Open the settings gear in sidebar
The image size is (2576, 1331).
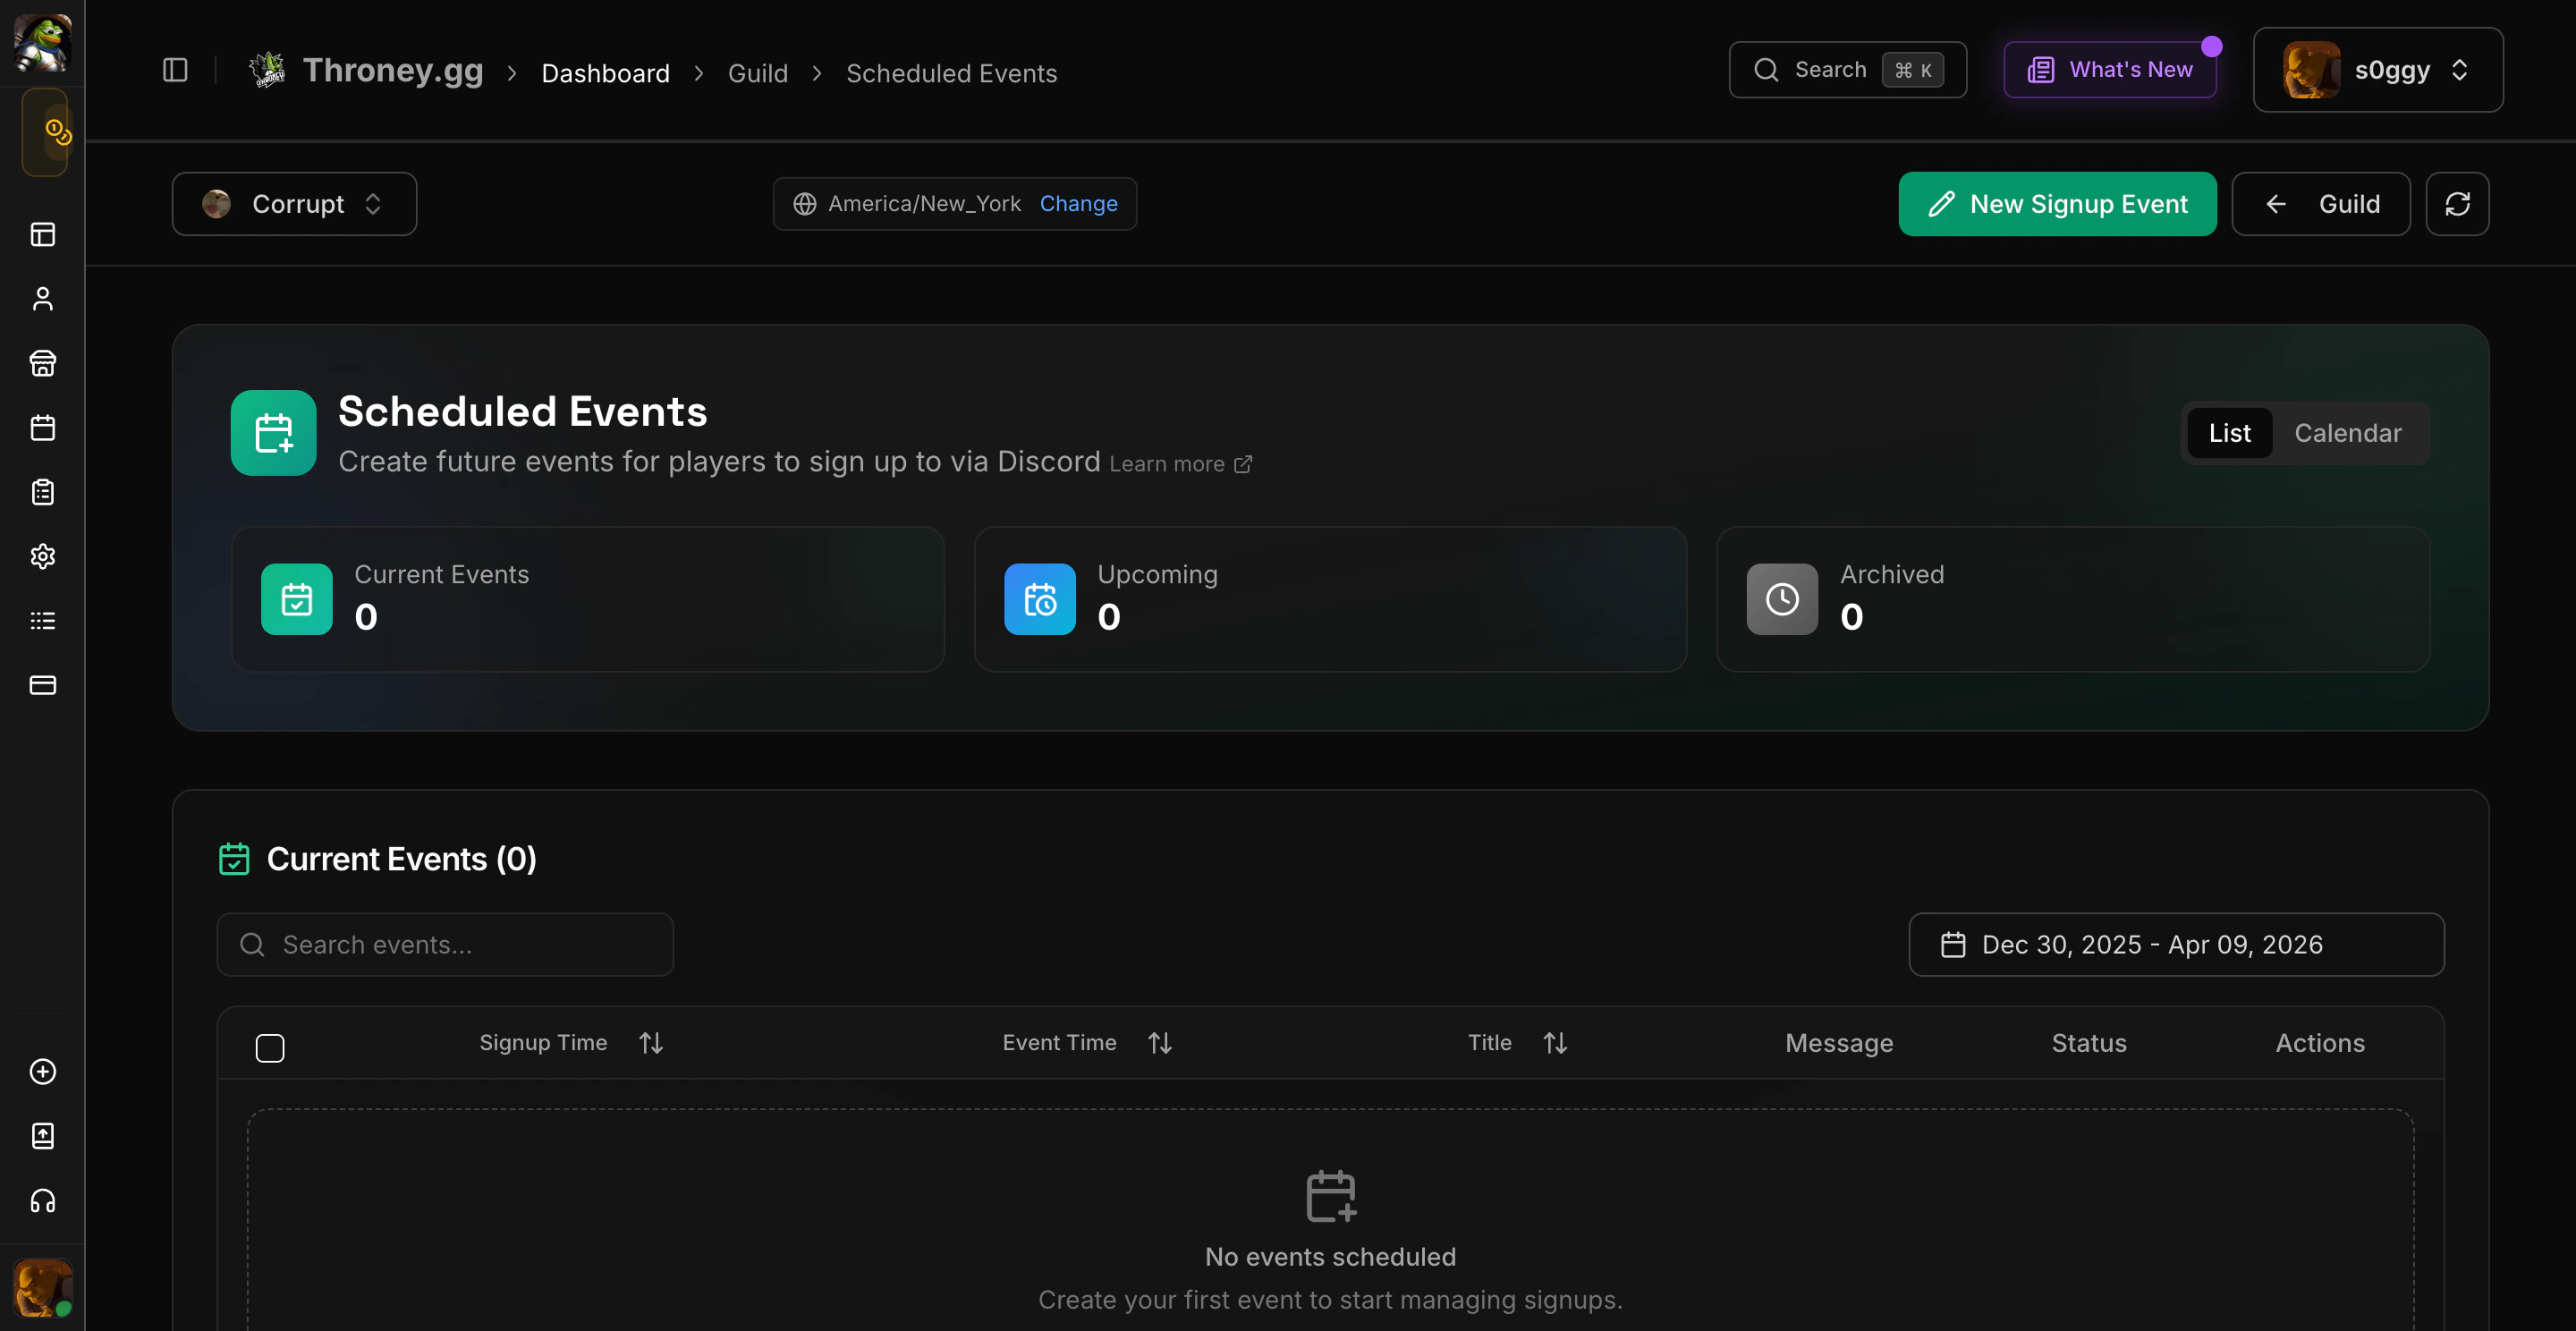(42, 556)
